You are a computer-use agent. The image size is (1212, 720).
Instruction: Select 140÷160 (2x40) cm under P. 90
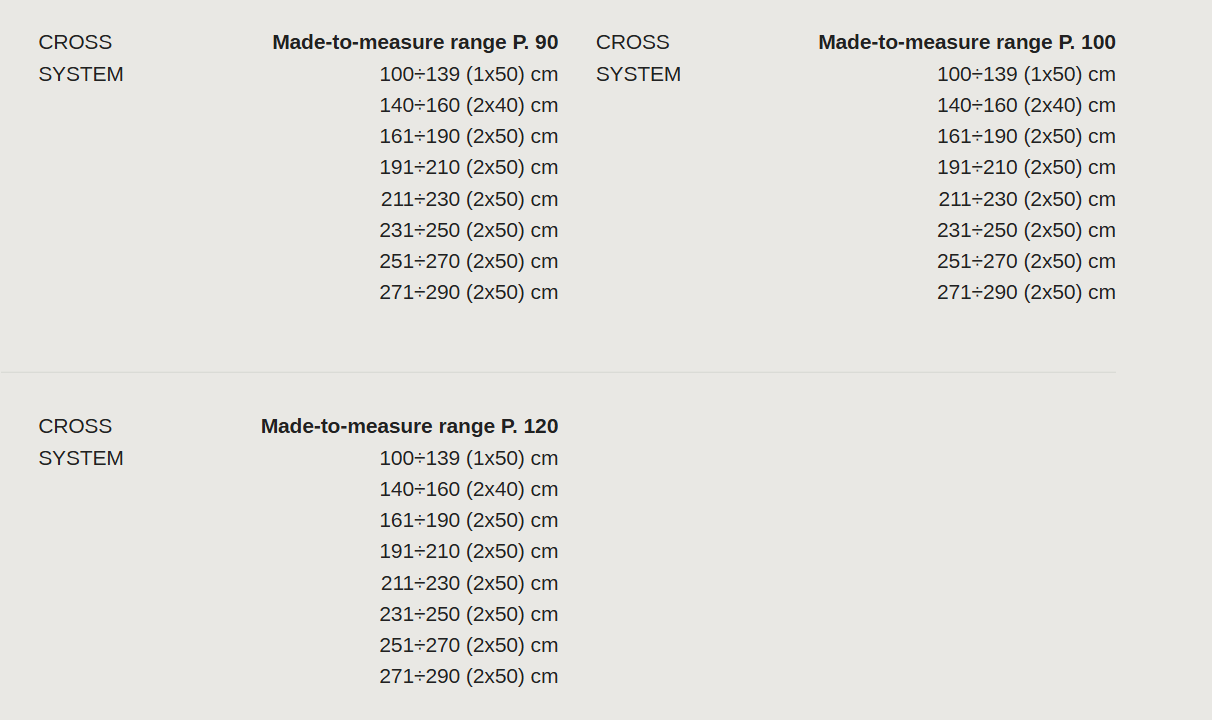click(469, 105)
